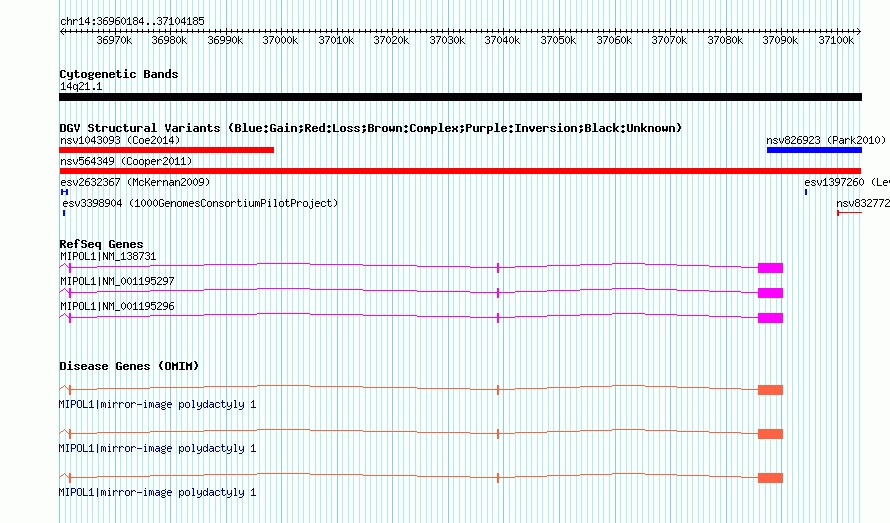Open the esv3398904 (1000GenomesConsortiumPilotProject) label
Screen dimensions: 890x523
click(200, 203)
